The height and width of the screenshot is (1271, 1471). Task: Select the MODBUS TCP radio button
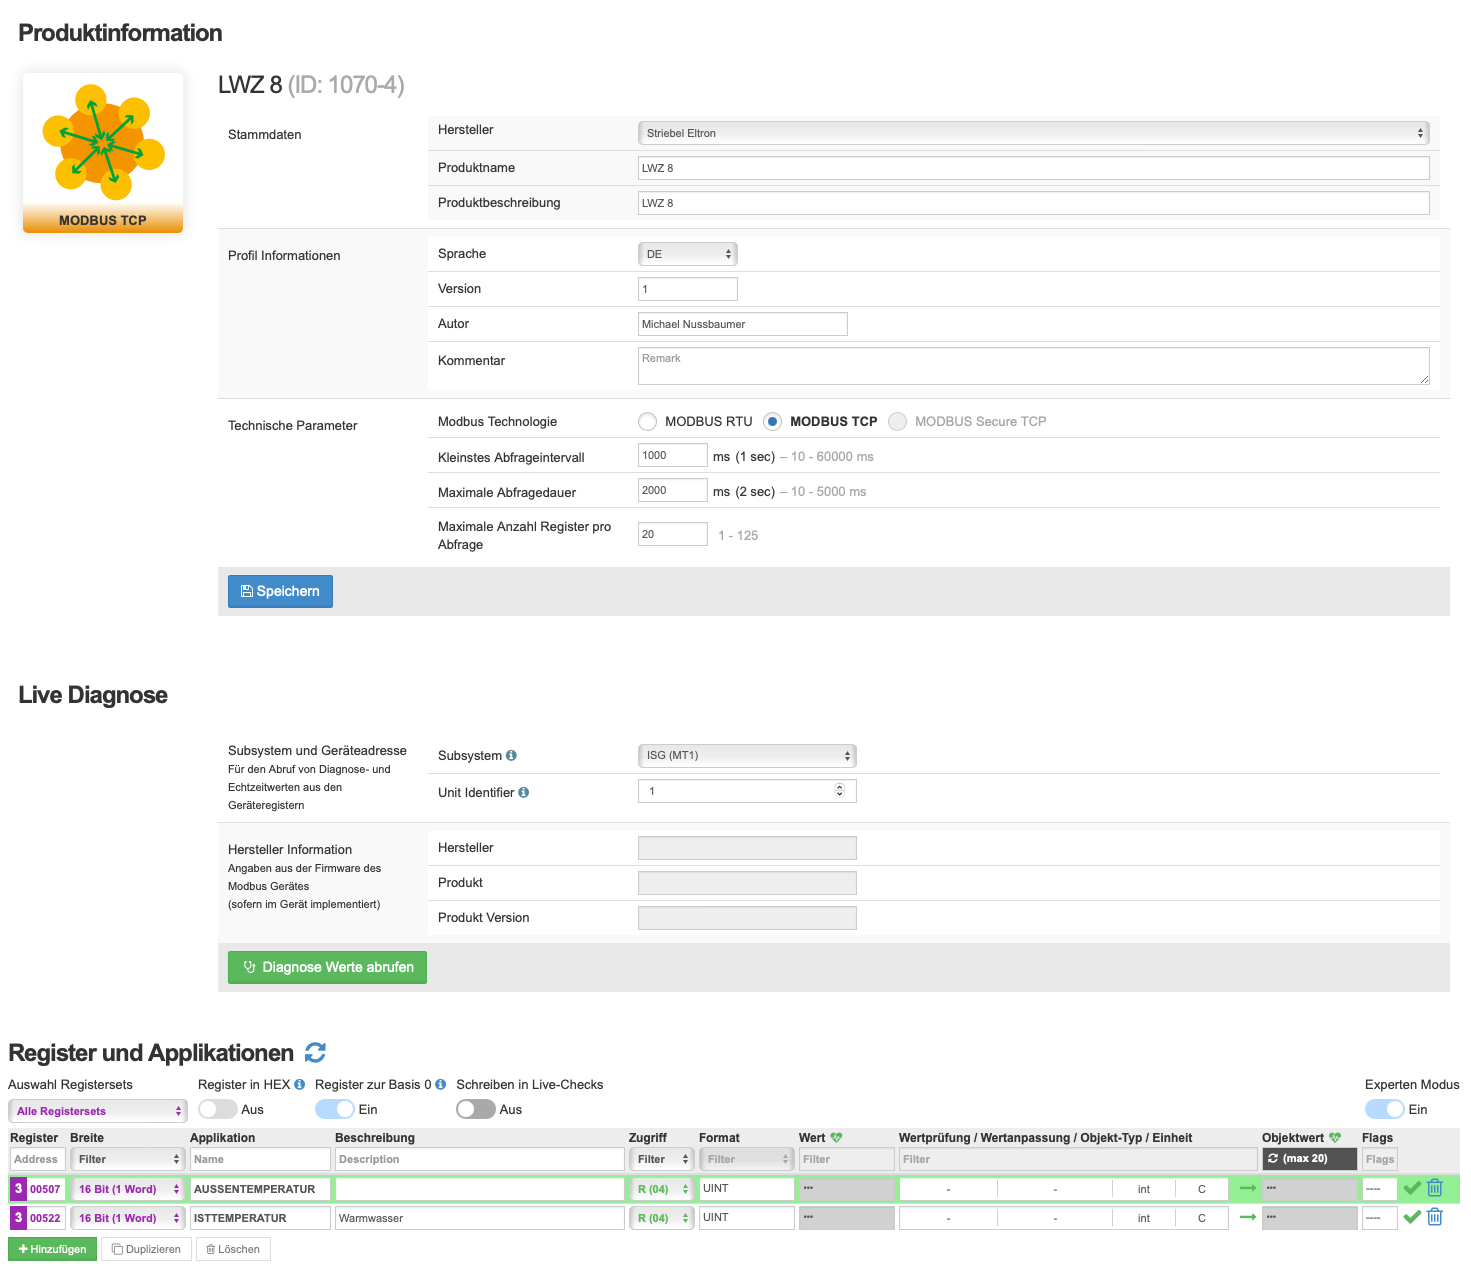773,422
